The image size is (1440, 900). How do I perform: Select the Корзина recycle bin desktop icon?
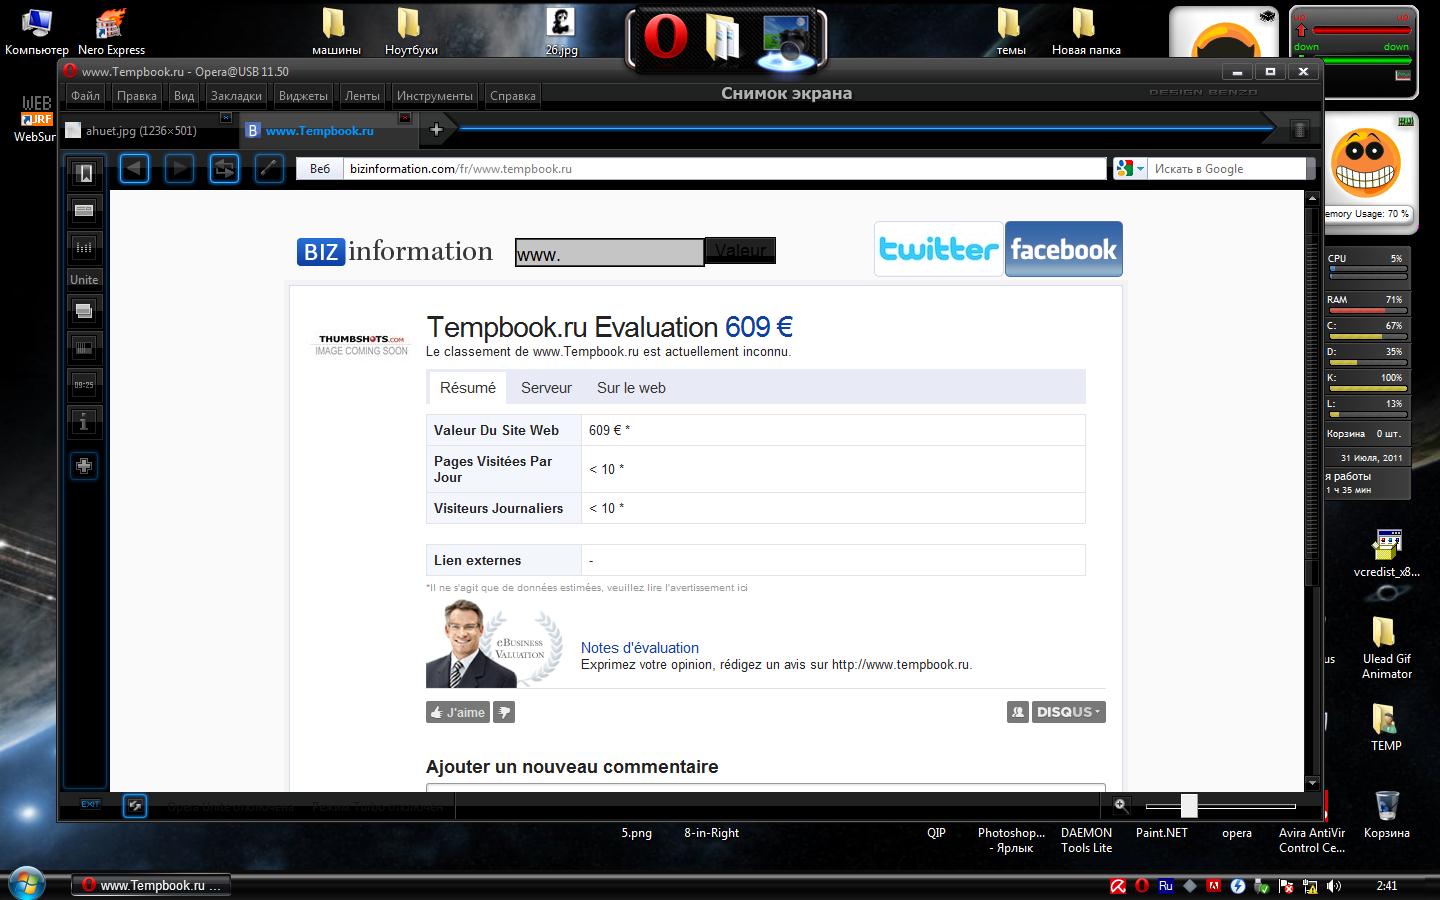click(1387, 814)
